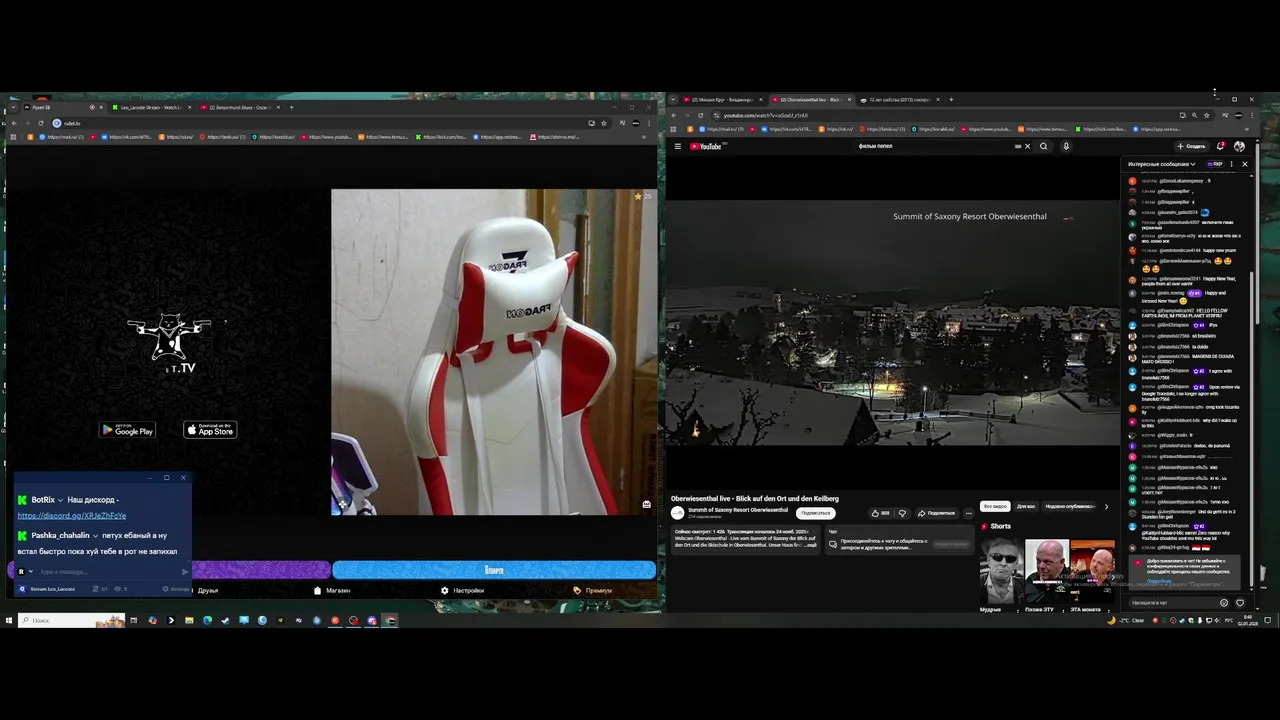Image resolution: width=1280 pixels, height=720 pixels.
Task: Open YouTube hamburger guide menu
Action: [x=677, y=146]
